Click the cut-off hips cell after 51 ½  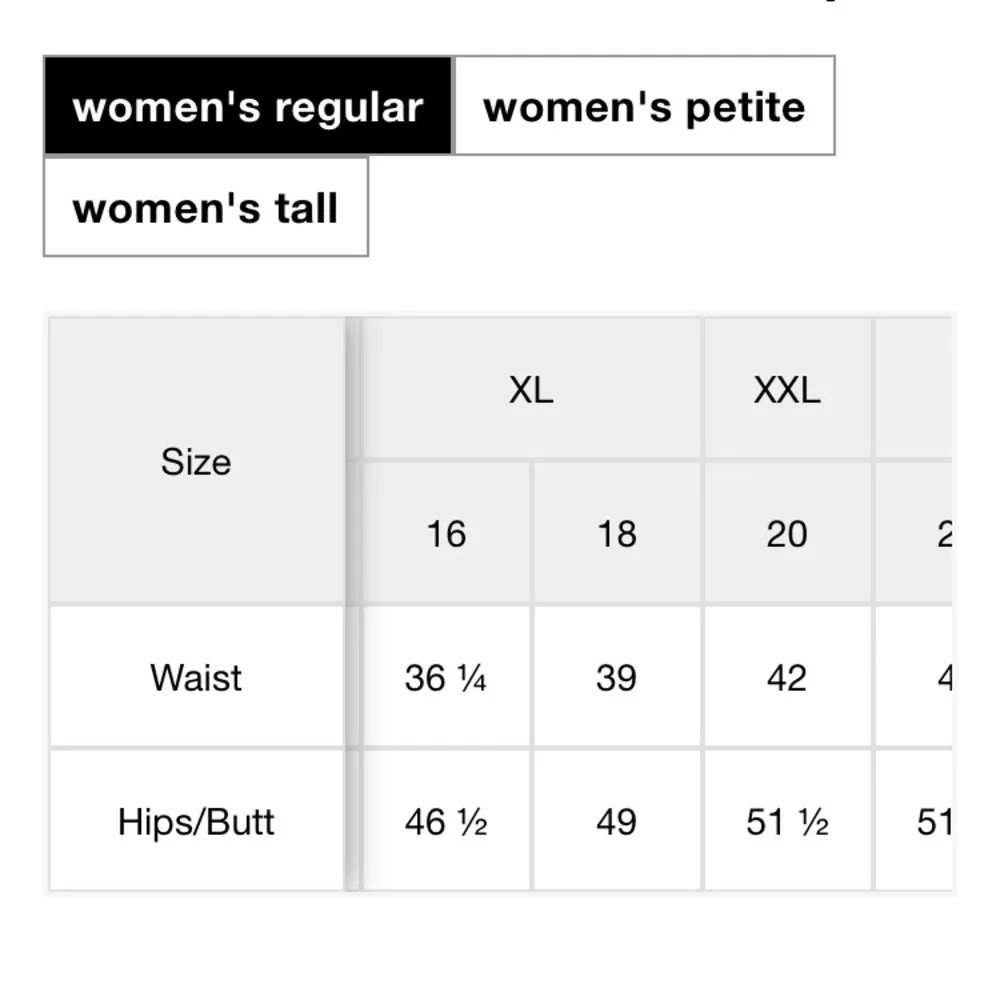coord(920,821)
